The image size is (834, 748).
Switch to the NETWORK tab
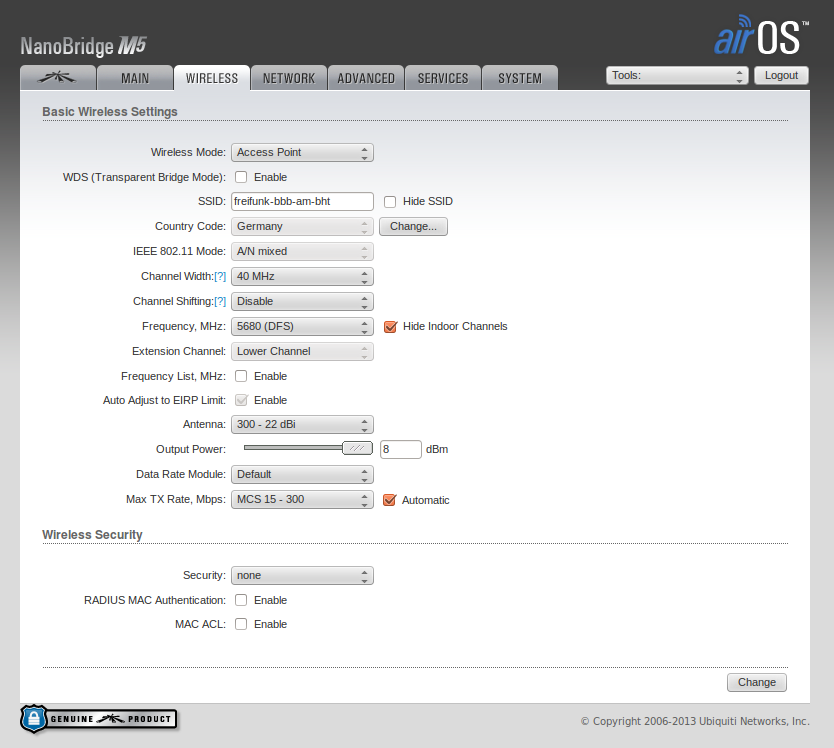pyautogui.click(x=288, y=78)
